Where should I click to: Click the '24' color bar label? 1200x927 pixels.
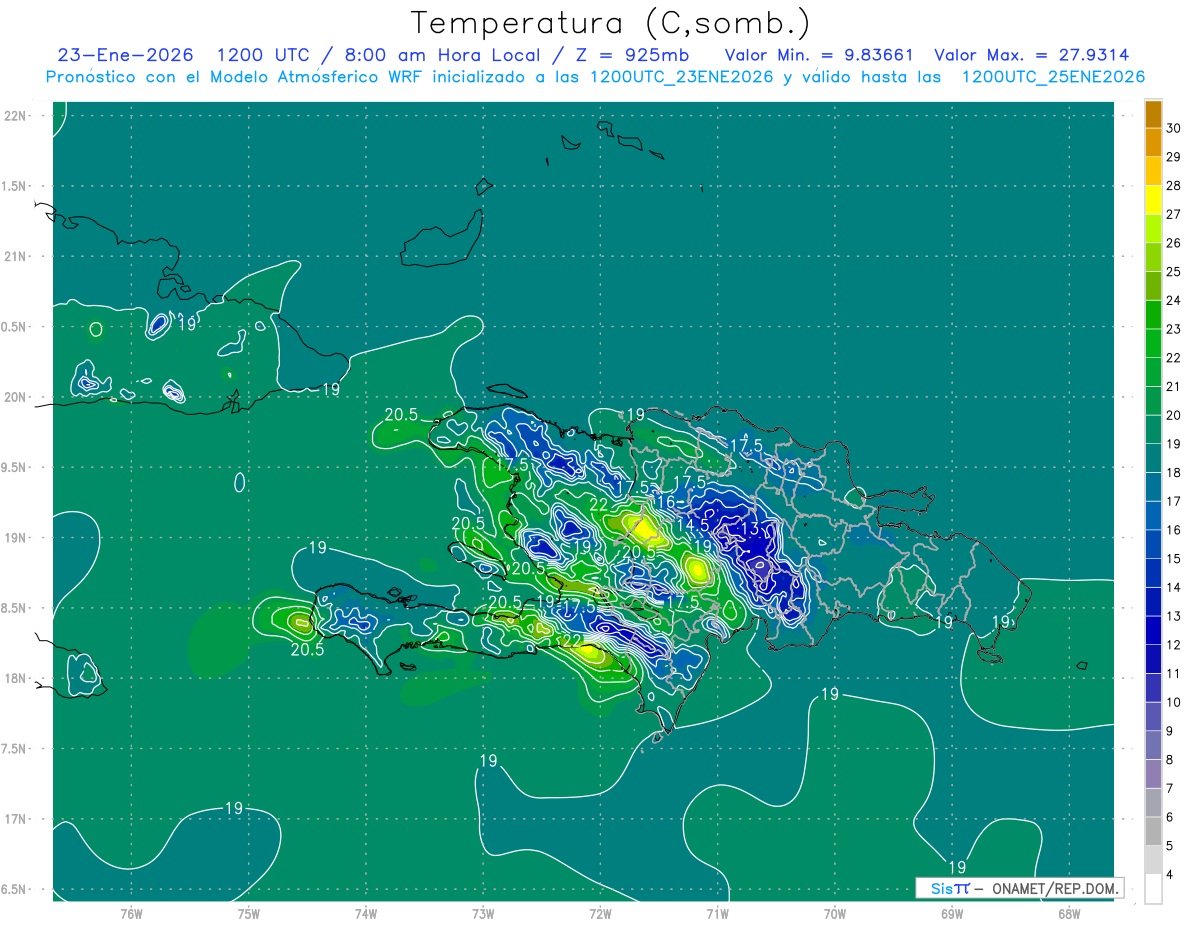pos(1174,300)
